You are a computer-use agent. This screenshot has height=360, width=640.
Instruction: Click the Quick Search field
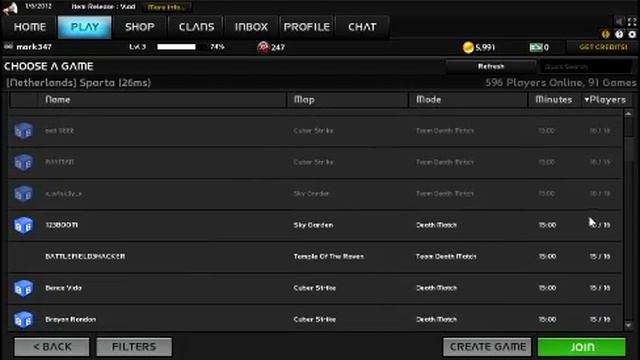point(585,67)
